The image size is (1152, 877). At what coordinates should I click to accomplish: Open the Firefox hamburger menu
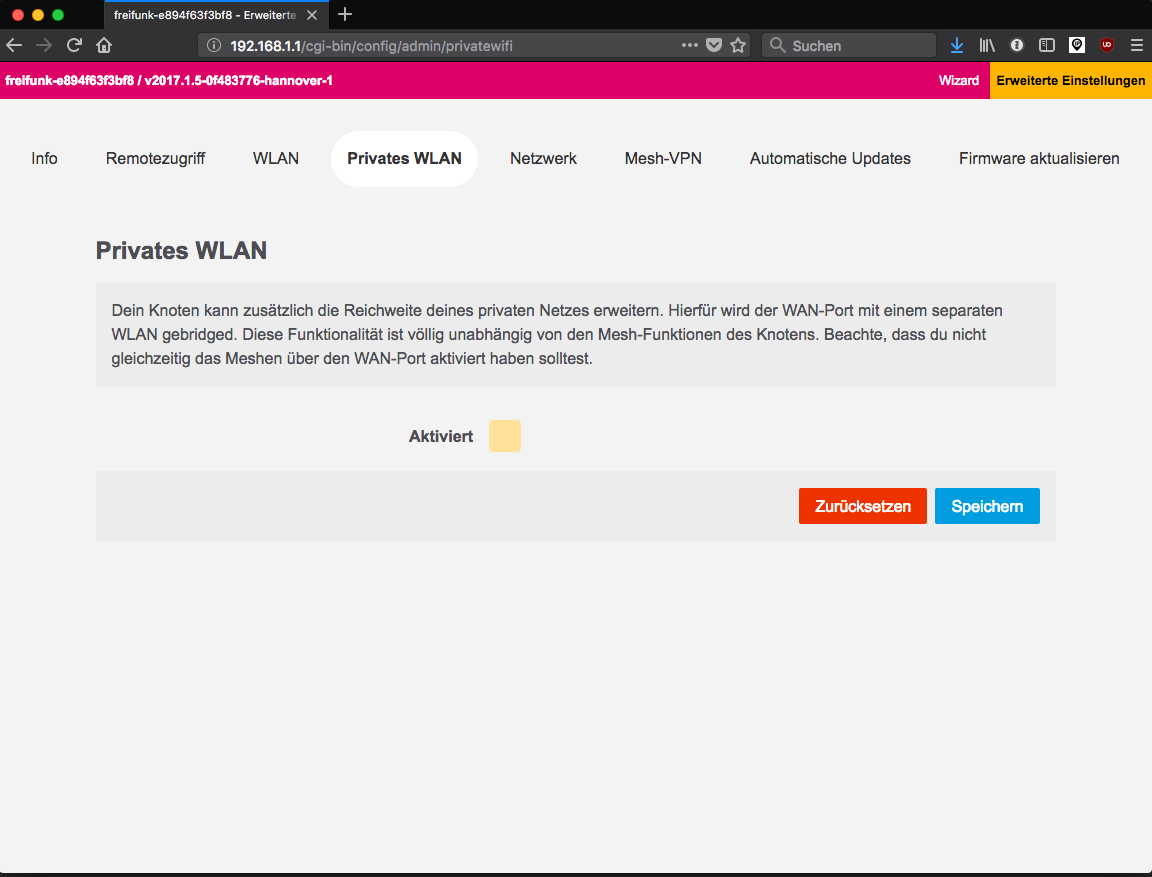pyautogui.click(x=1136, y=45)
